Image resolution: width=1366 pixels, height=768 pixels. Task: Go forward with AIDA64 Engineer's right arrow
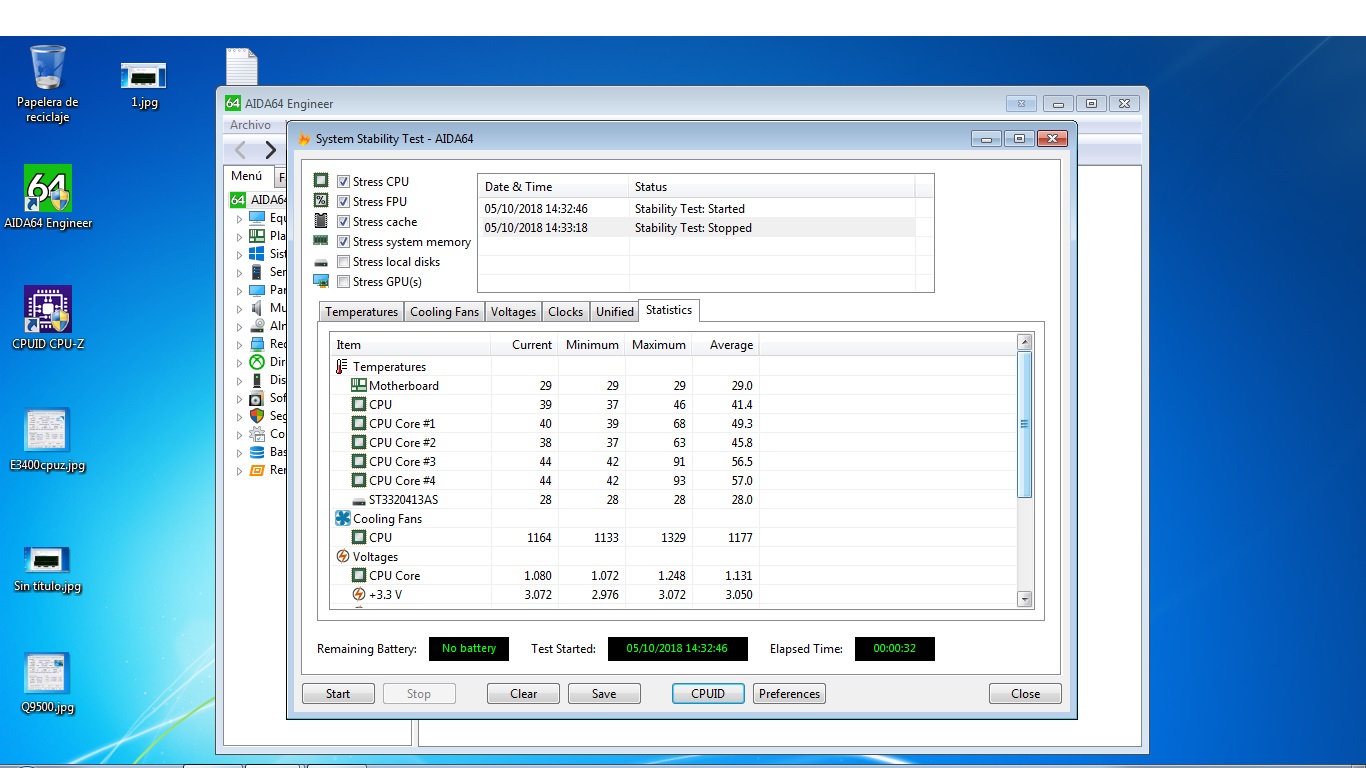point(270,151)
